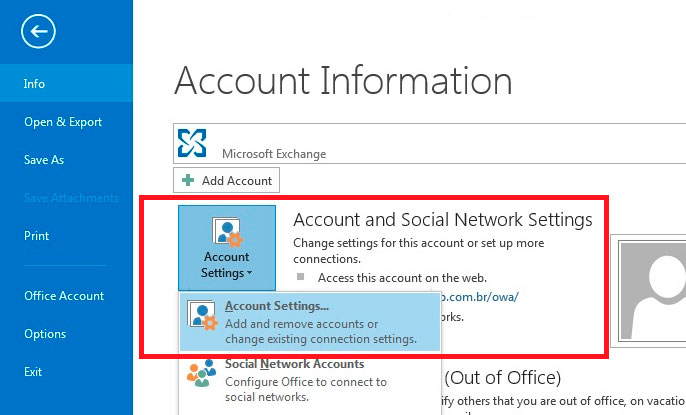This screenshot has width=686, height=415.
Task: Open the Info tab in sidebar
Action: (x=66, y=83)
